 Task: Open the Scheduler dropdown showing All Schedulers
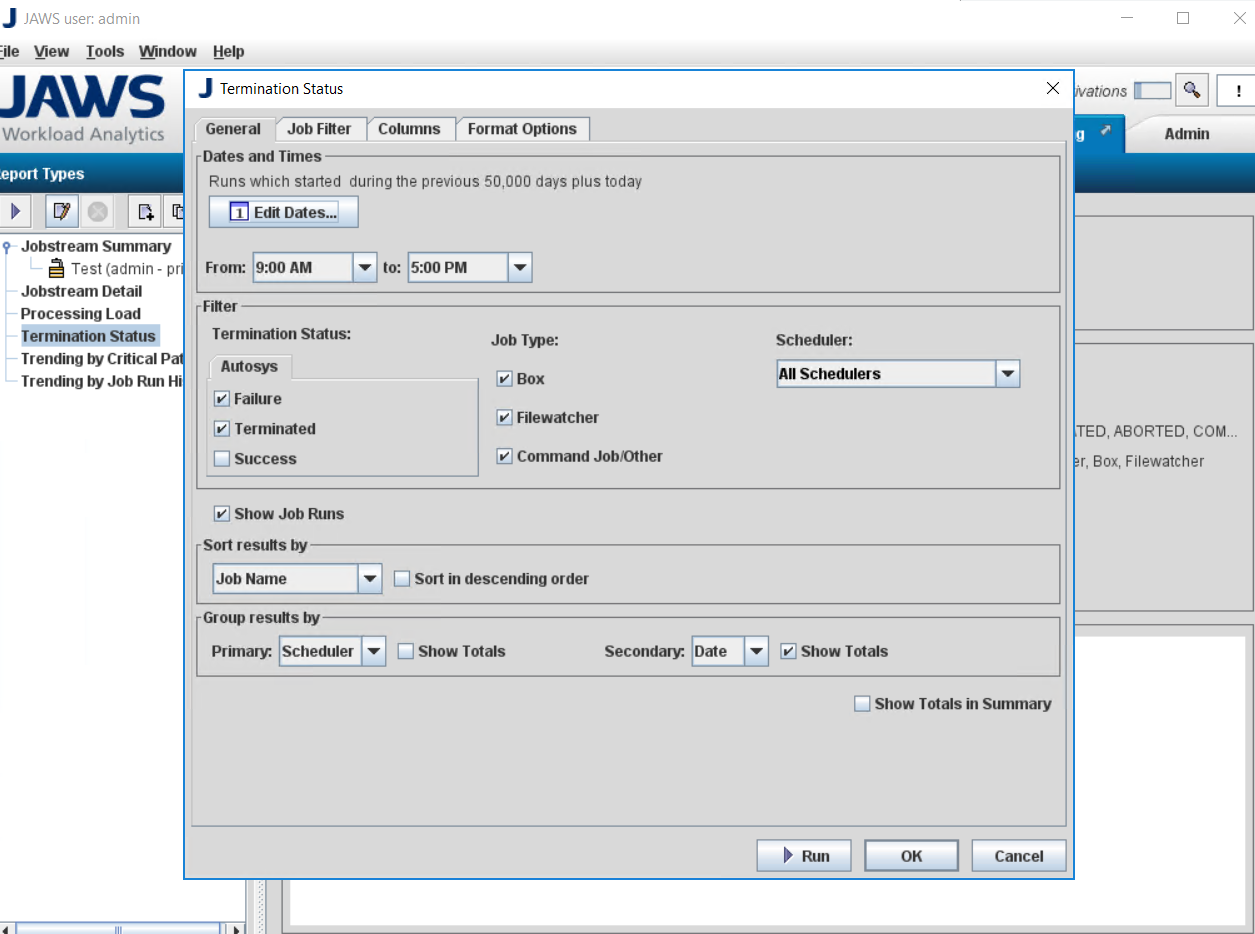[1007, 374]
